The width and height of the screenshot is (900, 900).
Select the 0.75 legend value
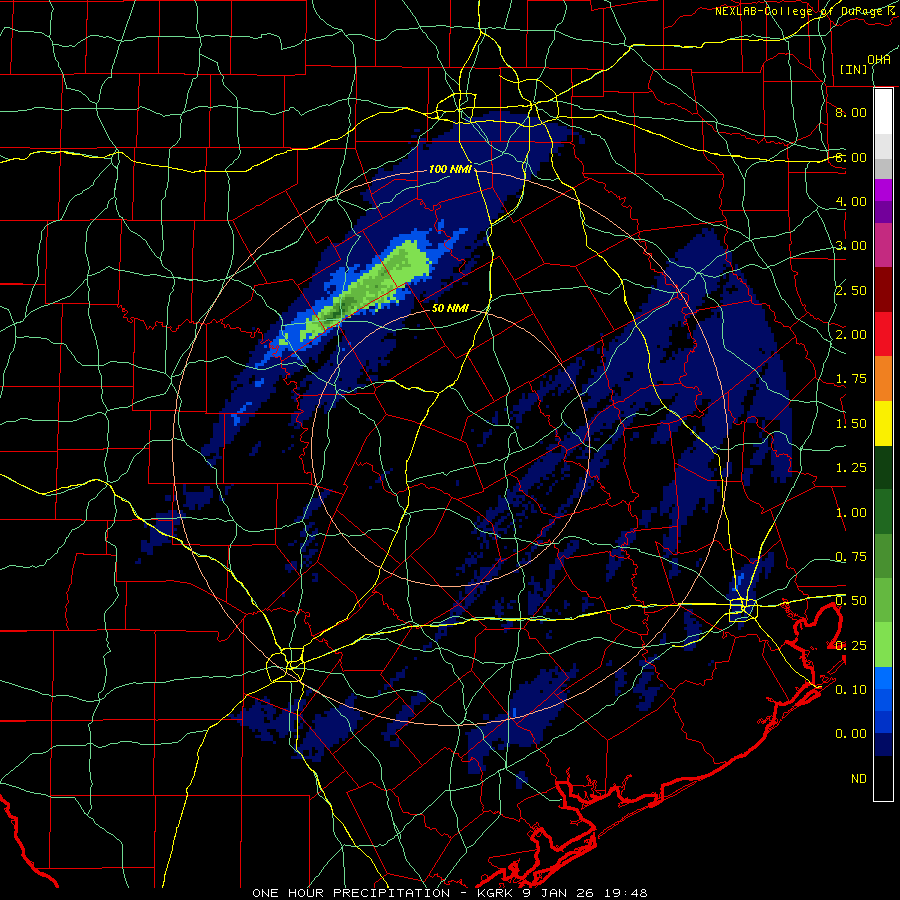tap(851, 557)
